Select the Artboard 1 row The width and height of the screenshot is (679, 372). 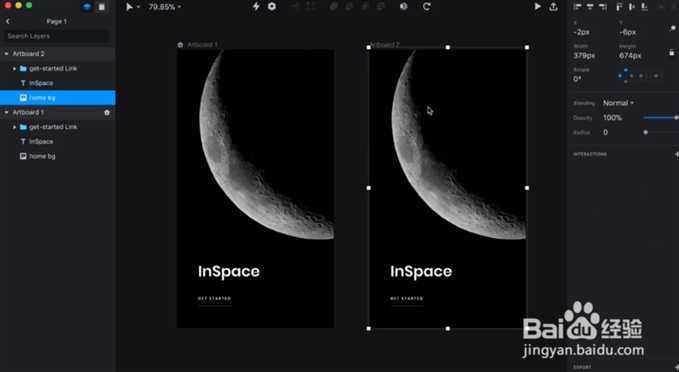pyautogui.click(x=58, y=112)
